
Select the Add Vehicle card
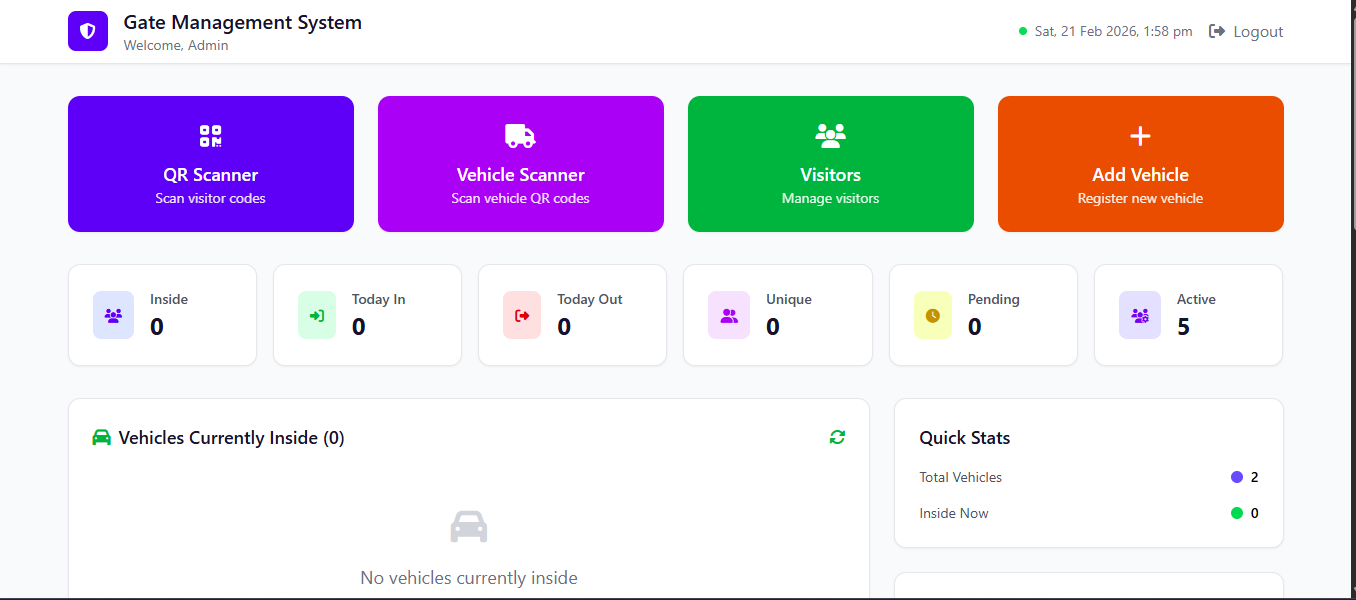(1140, 164)
